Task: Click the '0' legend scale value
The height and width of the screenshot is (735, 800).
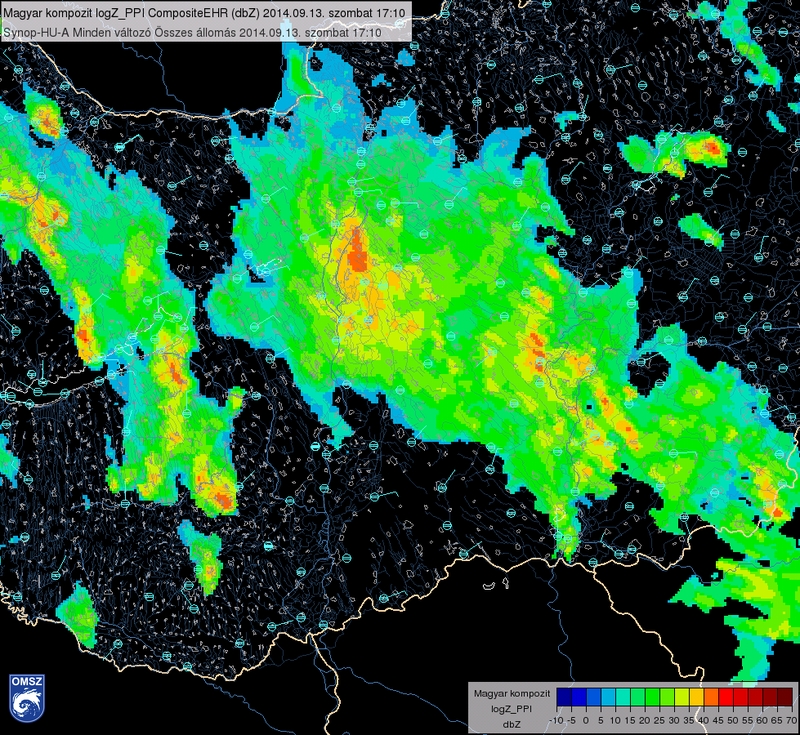Action: coord(586,721)
